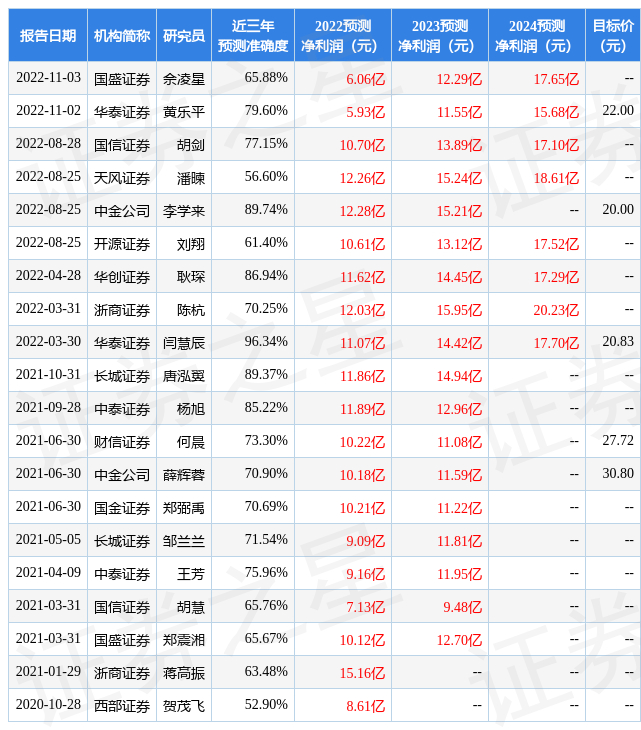Click researcher name 邹兰兰
641x730 pixels.
click(x=184, y=541)
